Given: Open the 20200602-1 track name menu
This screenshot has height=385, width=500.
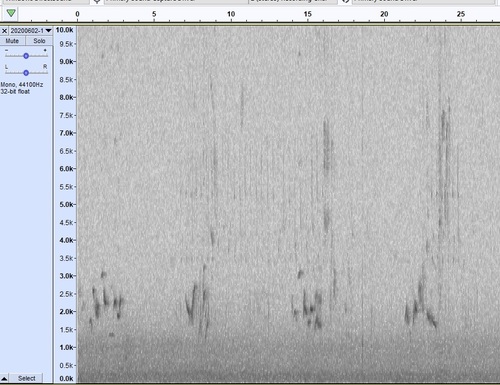Looking at the screenshot, I should point(31,31).
